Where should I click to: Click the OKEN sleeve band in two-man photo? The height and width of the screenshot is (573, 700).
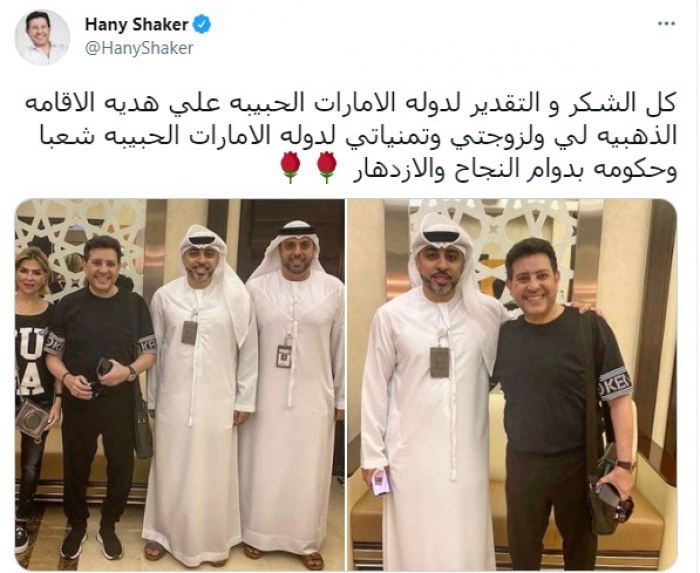614,385
